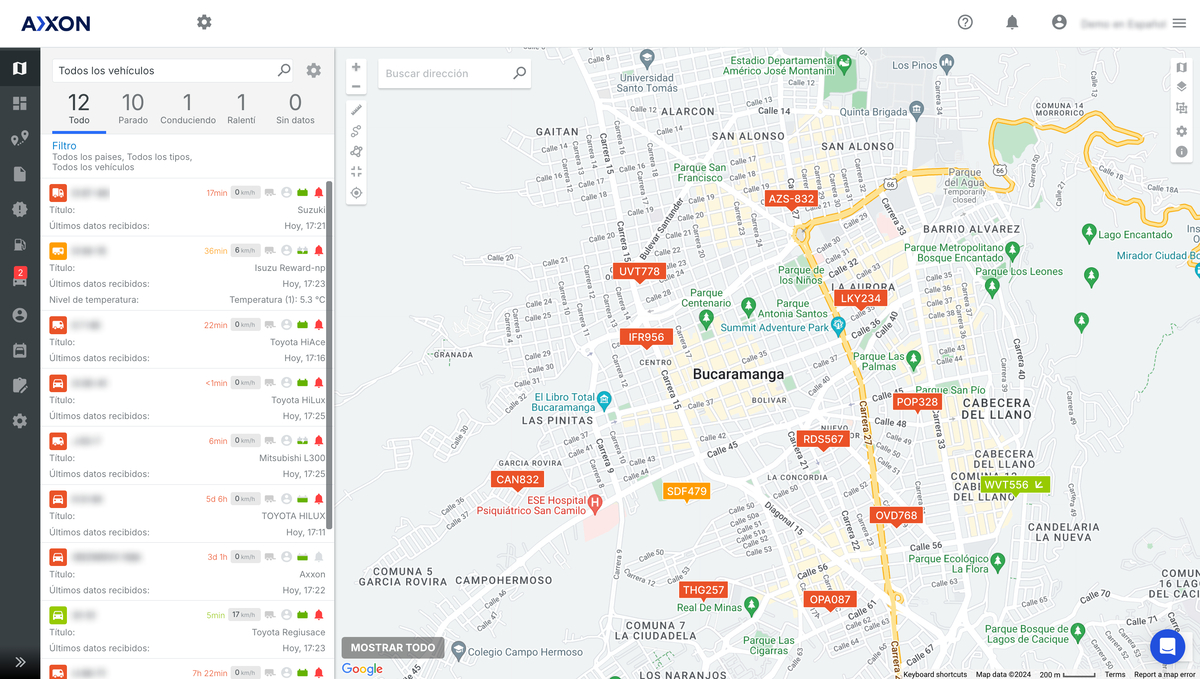This screenshot has width=1200, height=679.
Task: Open the vehicles section with 2 notifications
Action: click(x=20, y=279)
